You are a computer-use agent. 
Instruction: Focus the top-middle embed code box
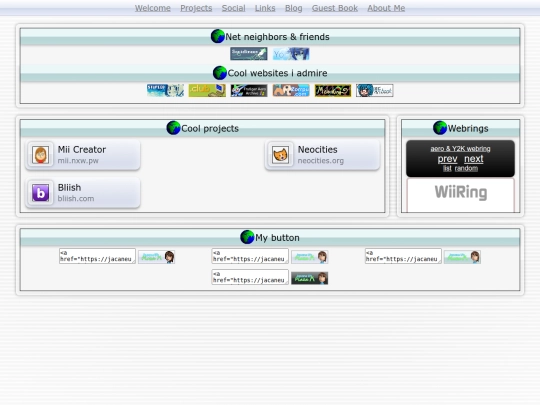250,256
